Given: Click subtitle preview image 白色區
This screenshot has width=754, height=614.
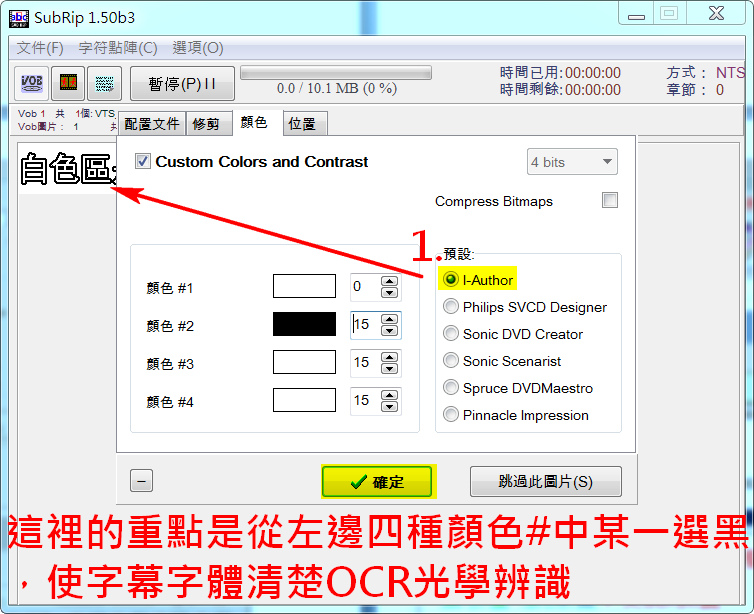Looking at the screenshot, I should tap(68, 168).
